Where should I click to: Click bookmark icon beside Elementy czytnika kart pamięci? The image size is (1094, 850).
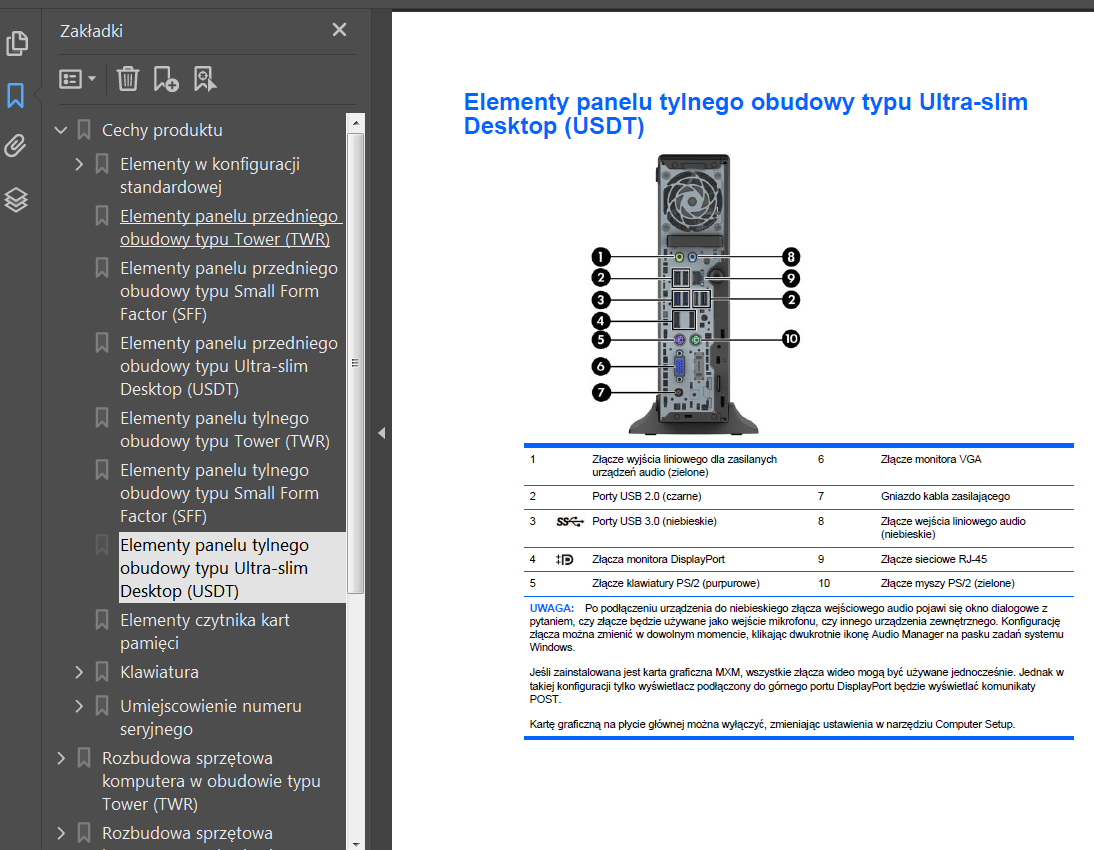tap(102, 619)
